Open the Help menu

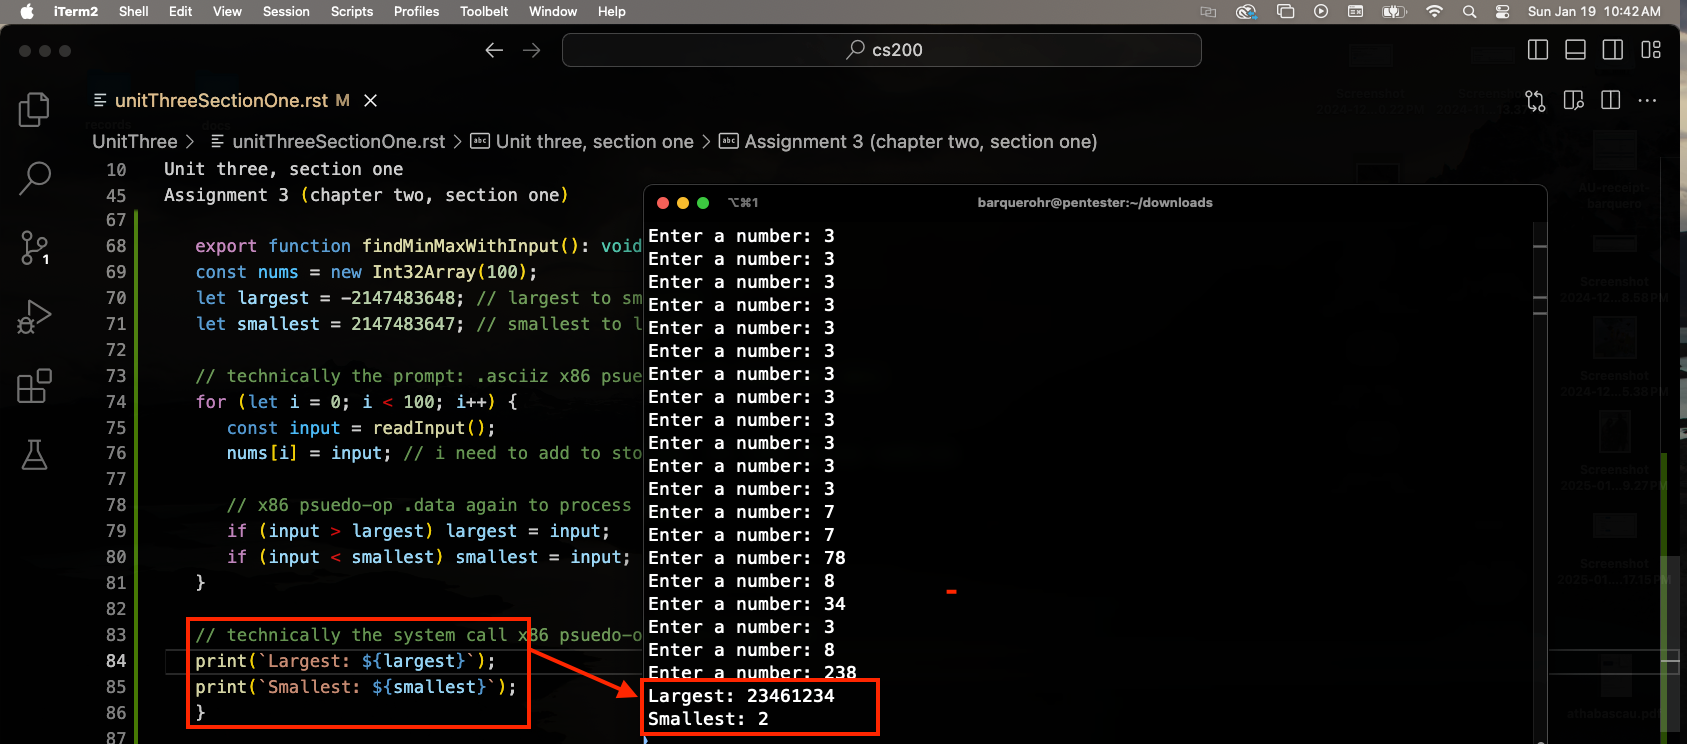(612, 12)
